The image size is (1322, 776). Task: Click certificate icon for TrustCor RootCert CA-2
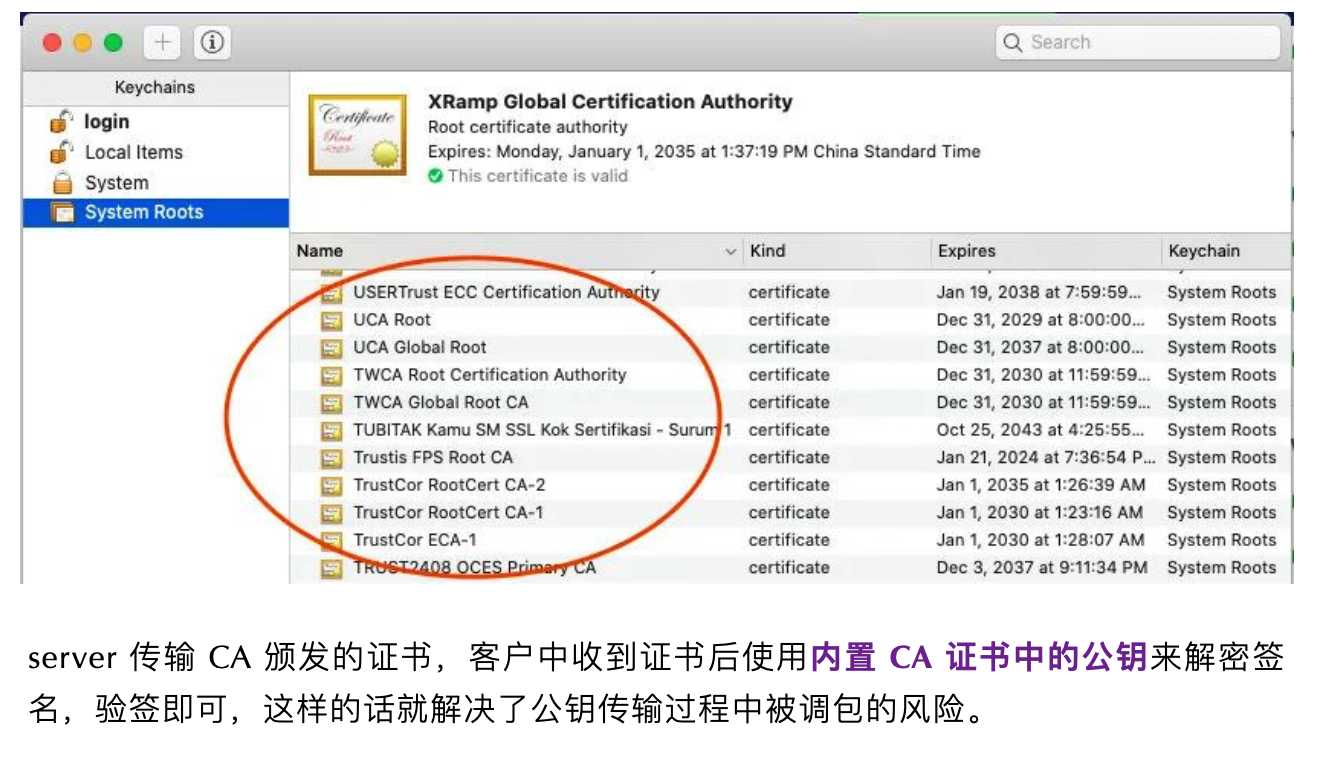coord(331,485)
